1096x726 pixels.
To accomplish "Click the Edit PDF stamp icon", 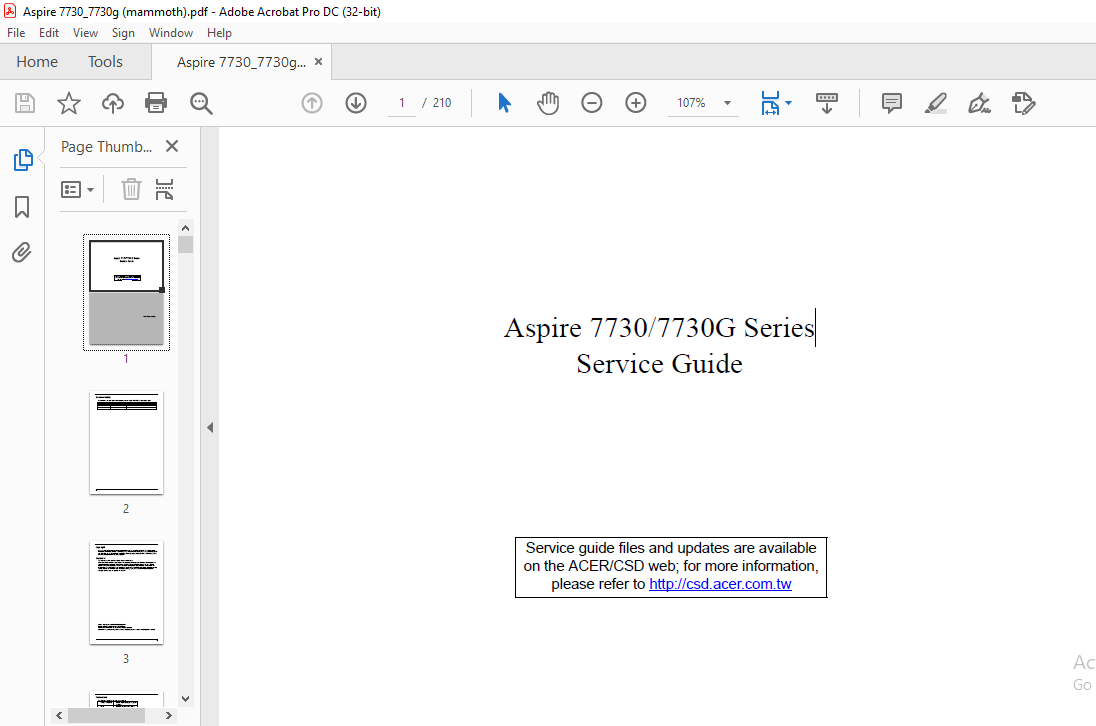I will (1023, 103).
